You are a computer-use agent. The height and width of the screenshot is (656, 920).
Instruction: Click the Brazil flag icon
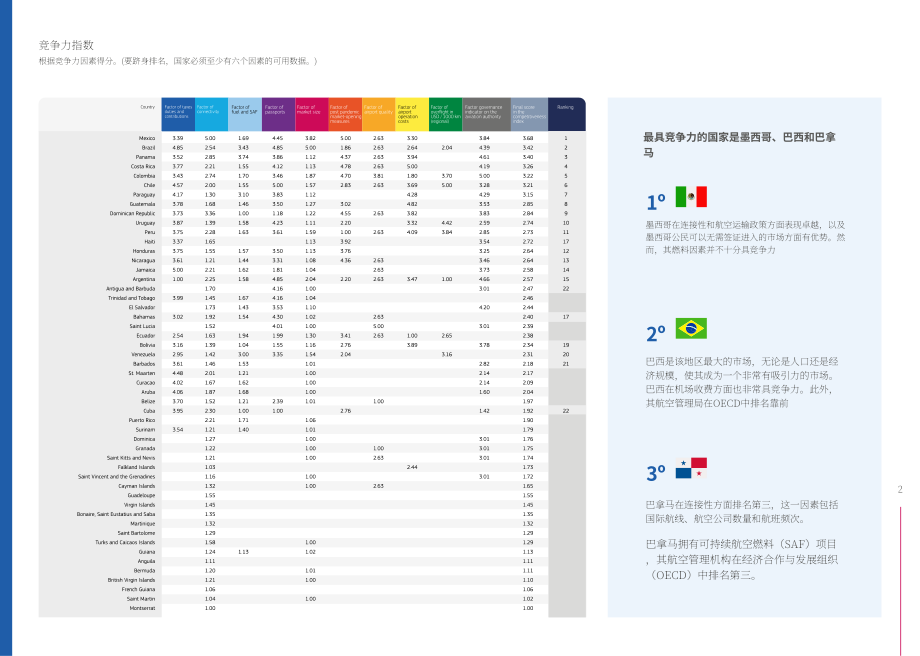click(691, 329)
